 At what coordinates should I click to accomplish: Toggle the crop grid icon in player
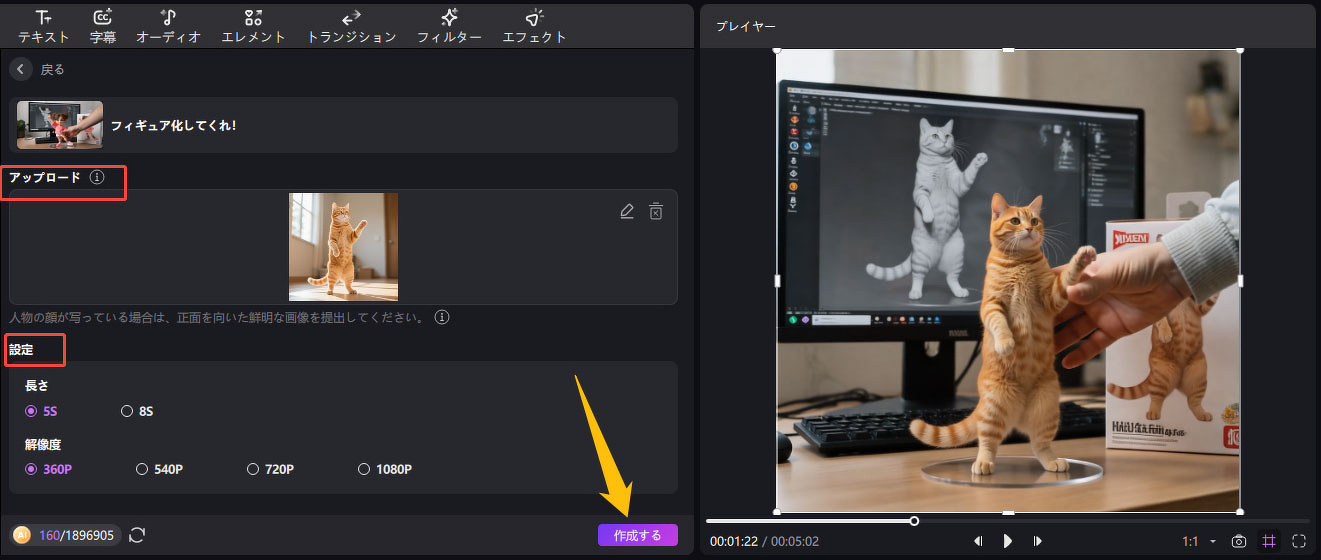(1269, 541)
